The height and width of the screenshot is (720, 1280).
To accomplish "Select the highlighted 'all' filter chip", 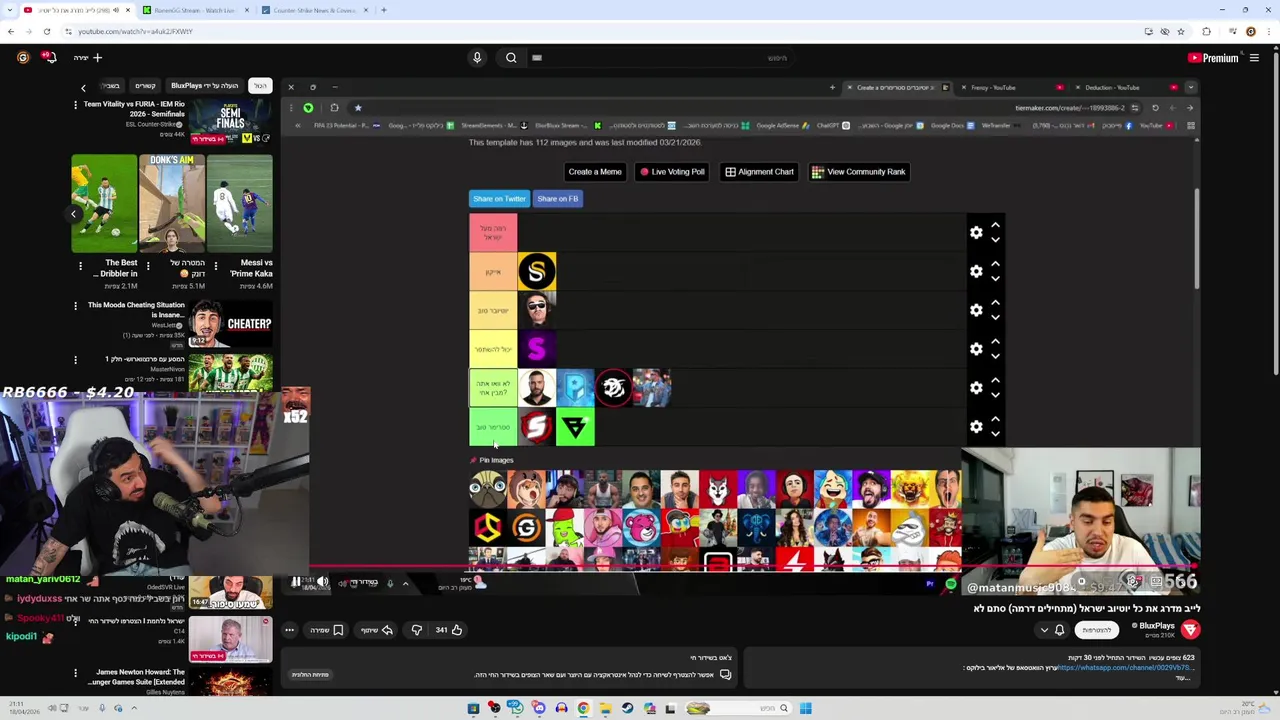I will coord(260,86).
